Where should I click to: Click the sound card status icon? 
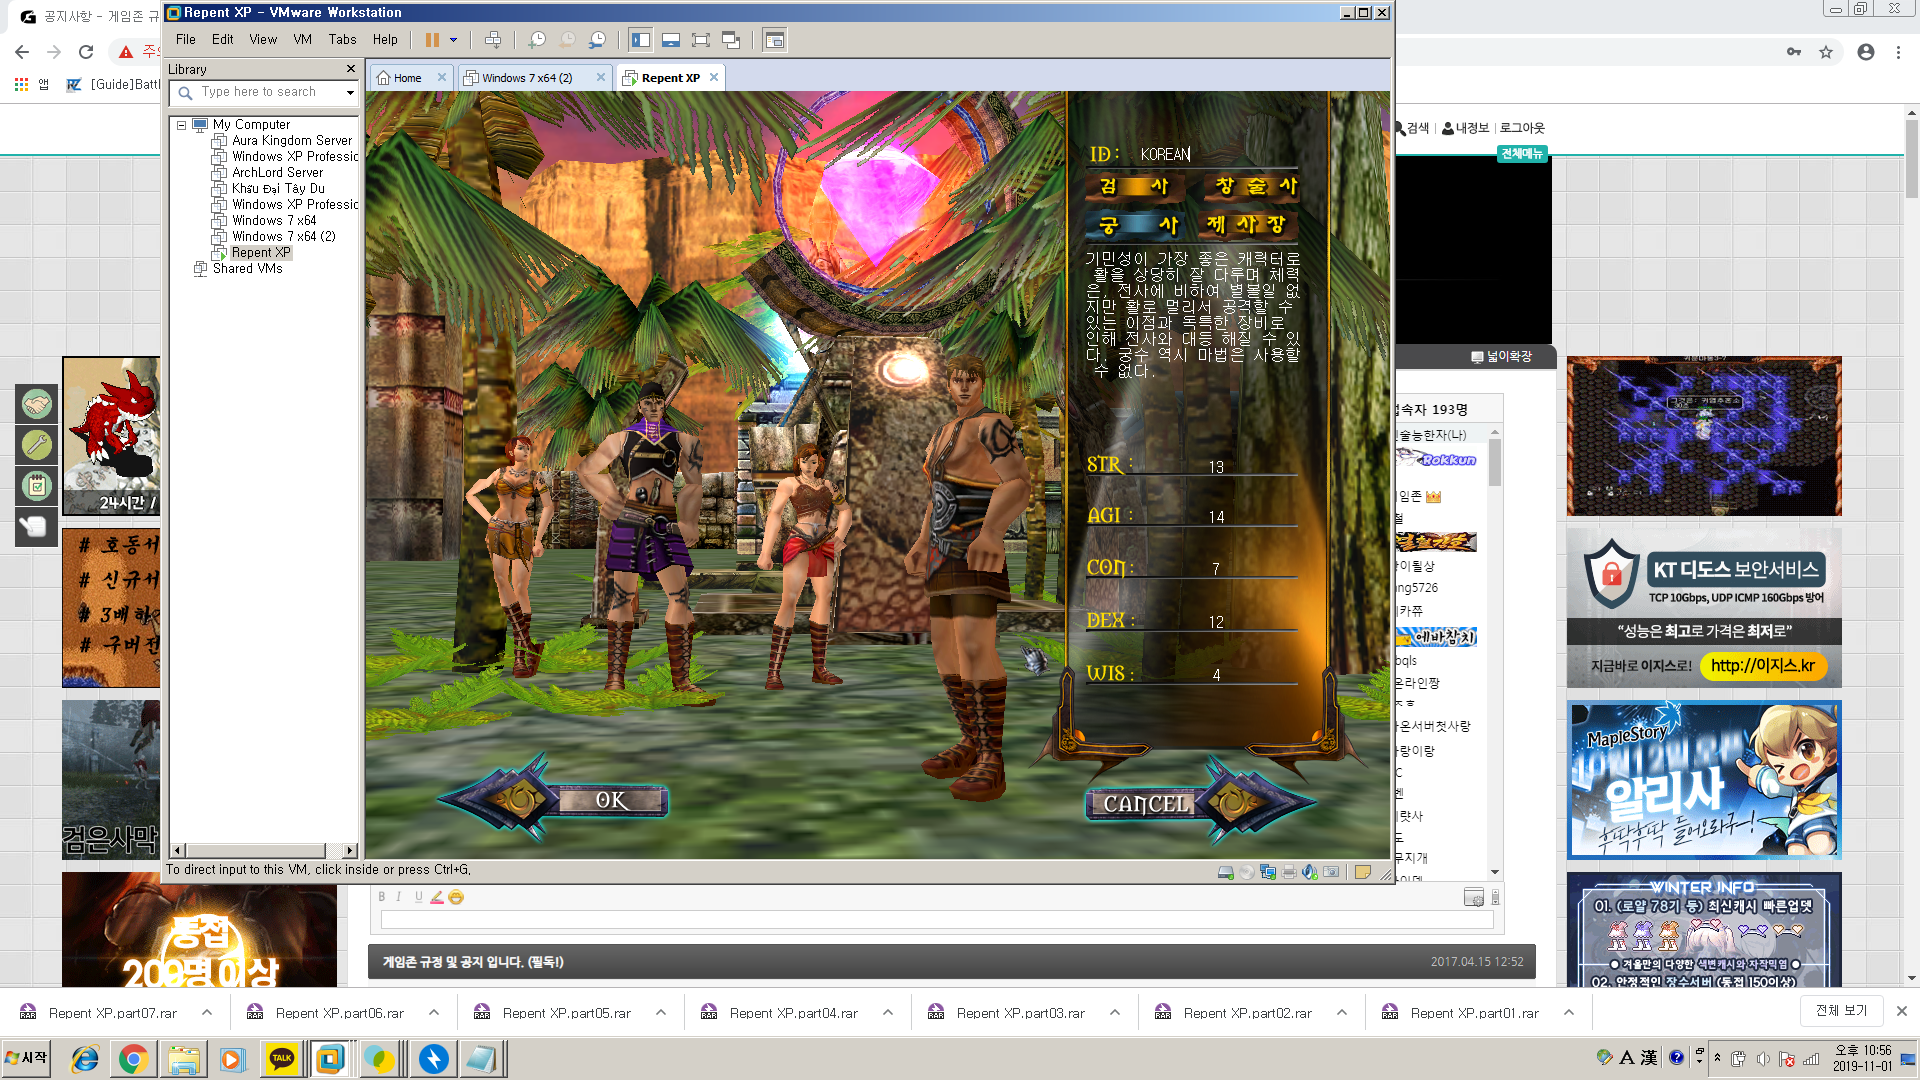1310,872
